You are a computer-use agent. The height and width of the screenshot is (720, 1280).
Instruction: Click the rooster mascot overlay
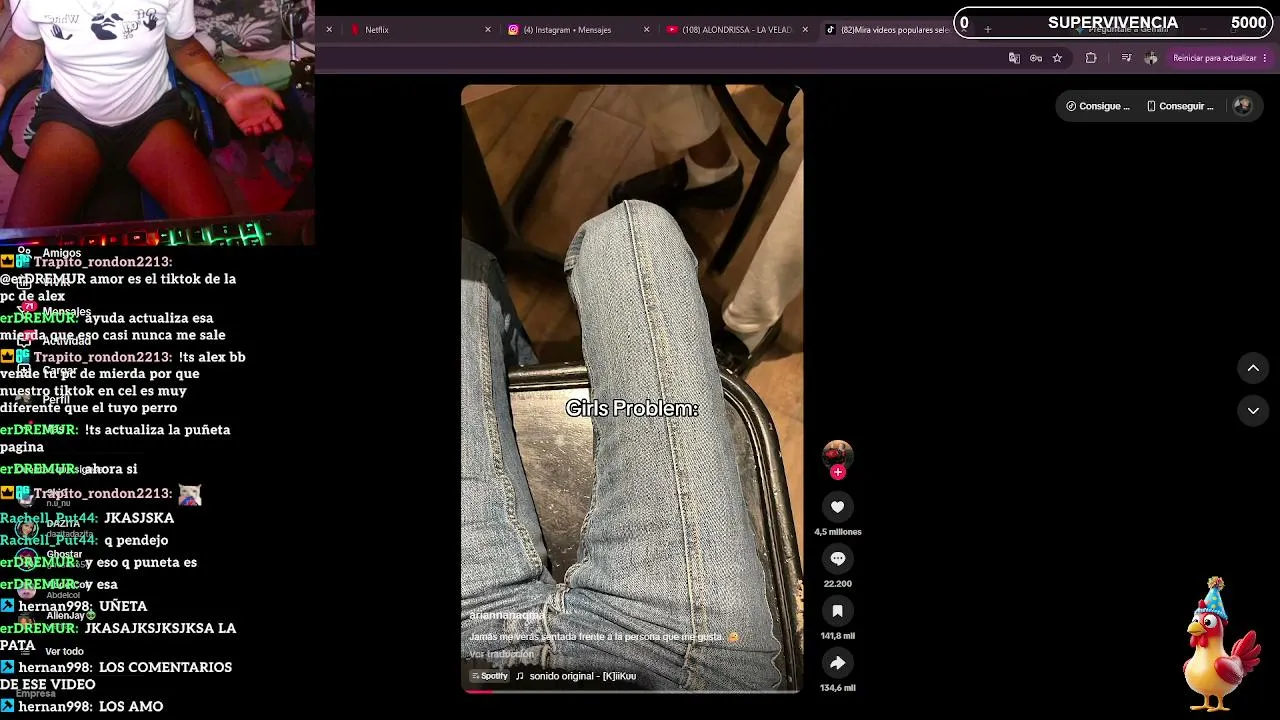(x=1222, y=644)
